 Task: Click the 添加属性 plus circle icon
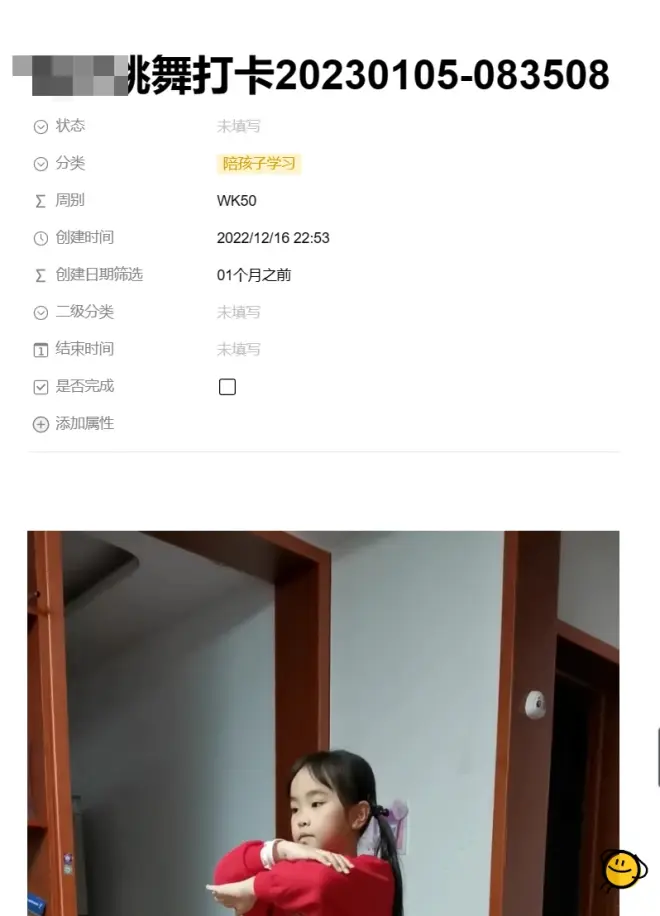pyautogui.click(x=40, y=424)
